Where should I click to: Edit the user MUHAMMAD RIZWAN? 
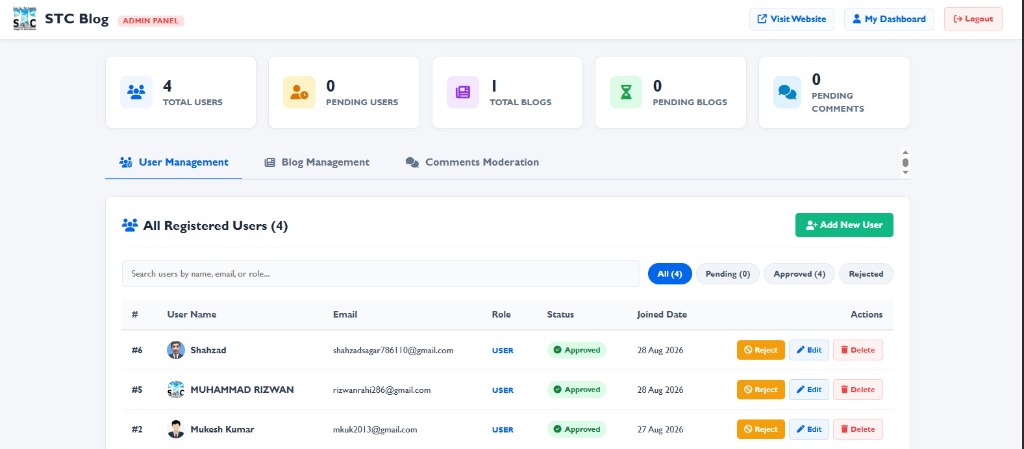coord(809,390)
